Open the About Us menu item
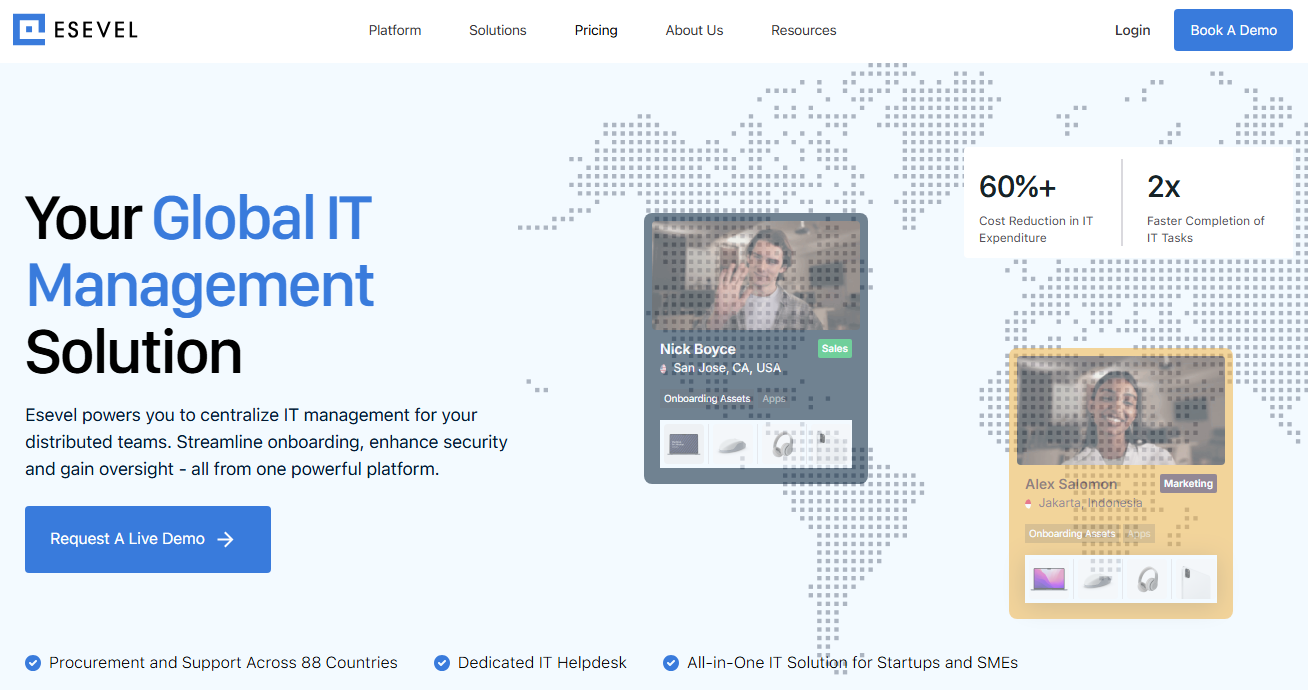 click(x=694, y=30)
